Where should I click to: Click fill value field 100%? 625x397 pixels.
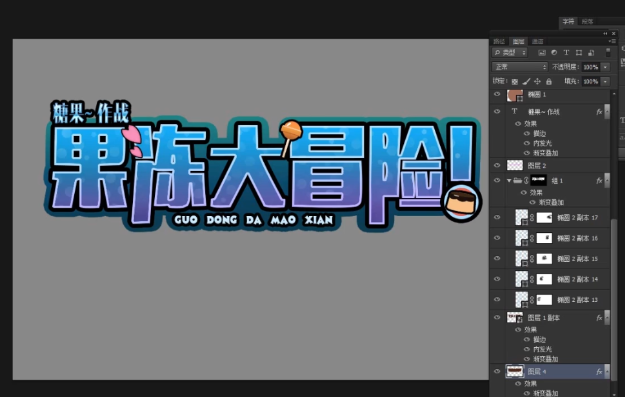(x=591, y=82)
